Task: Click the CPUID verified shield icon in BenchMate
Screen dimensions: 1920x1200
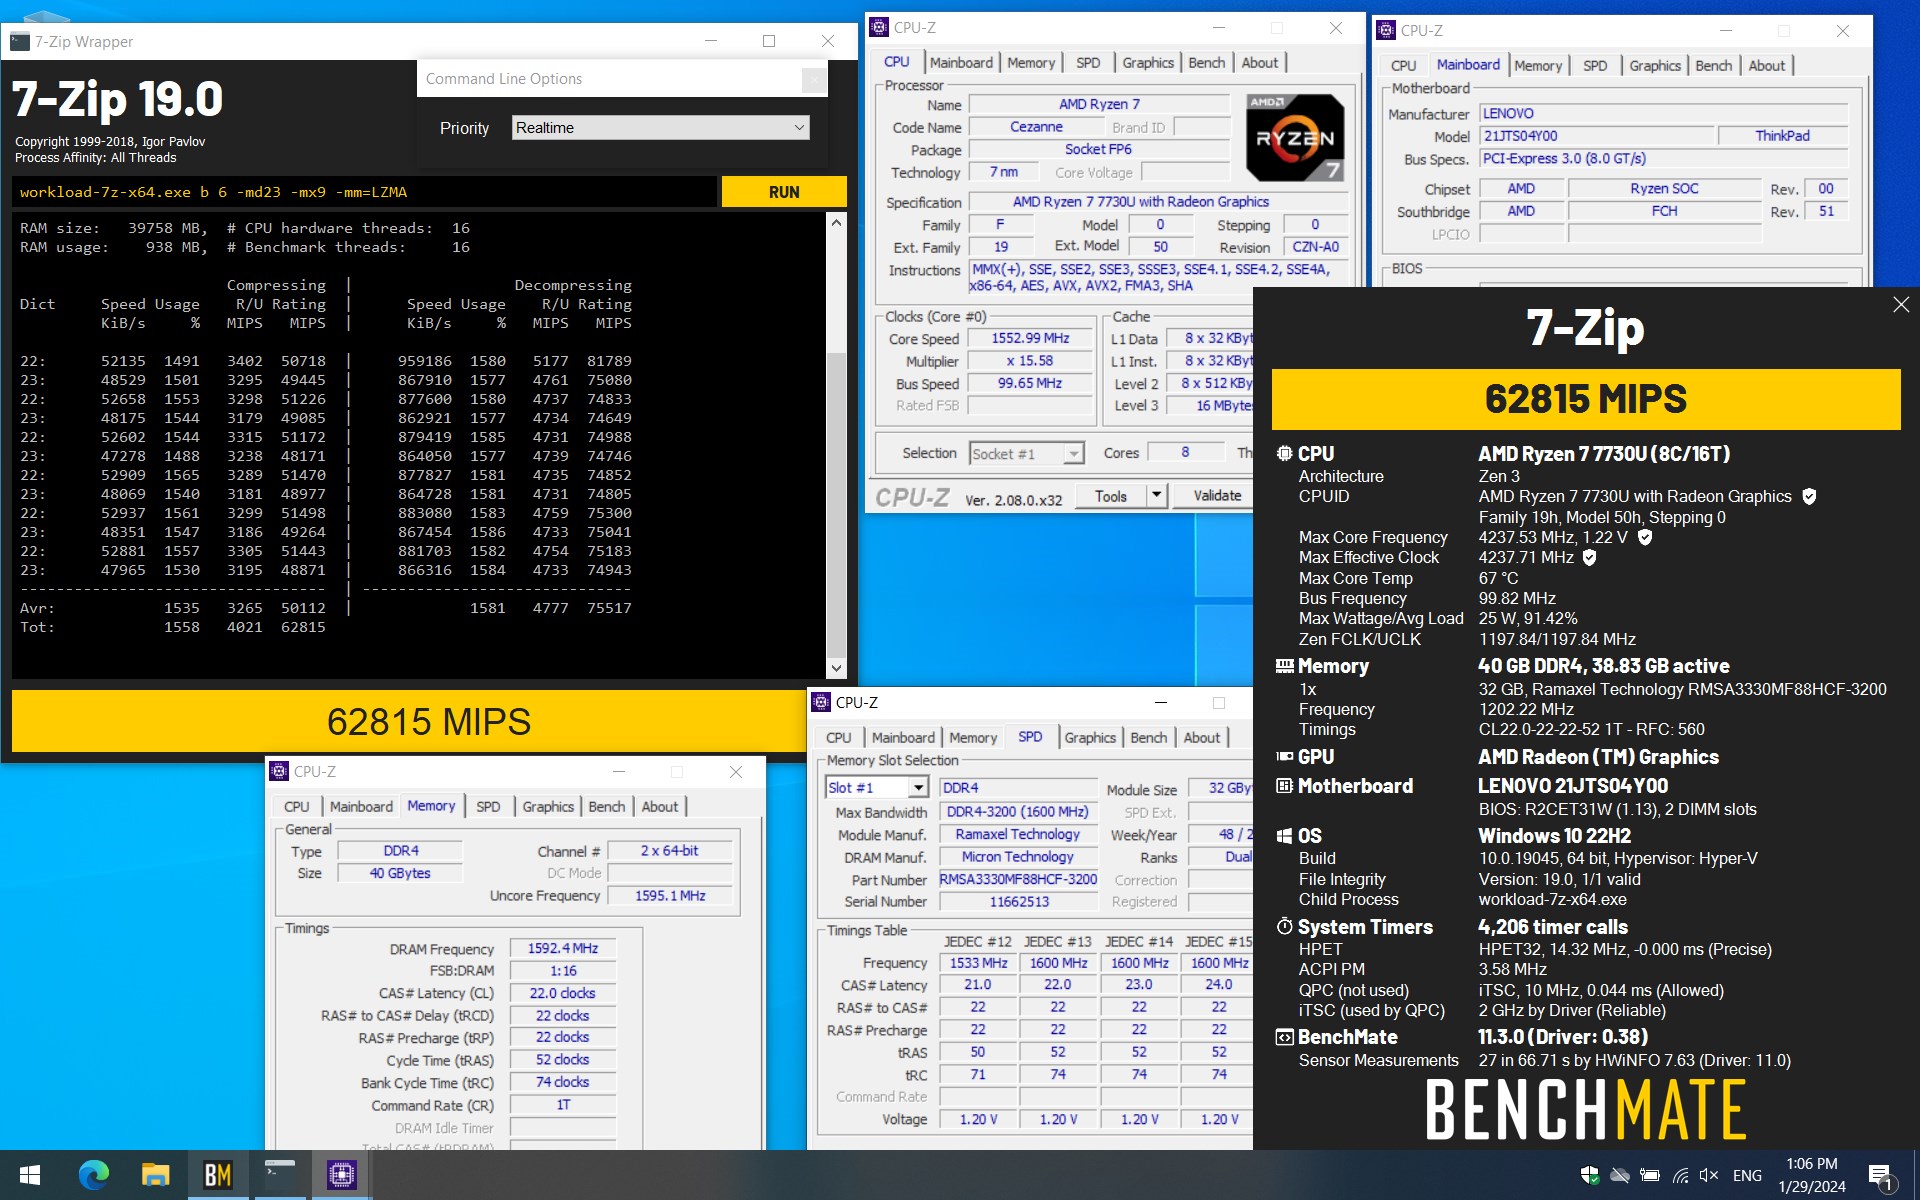Action: point(1808,496)
